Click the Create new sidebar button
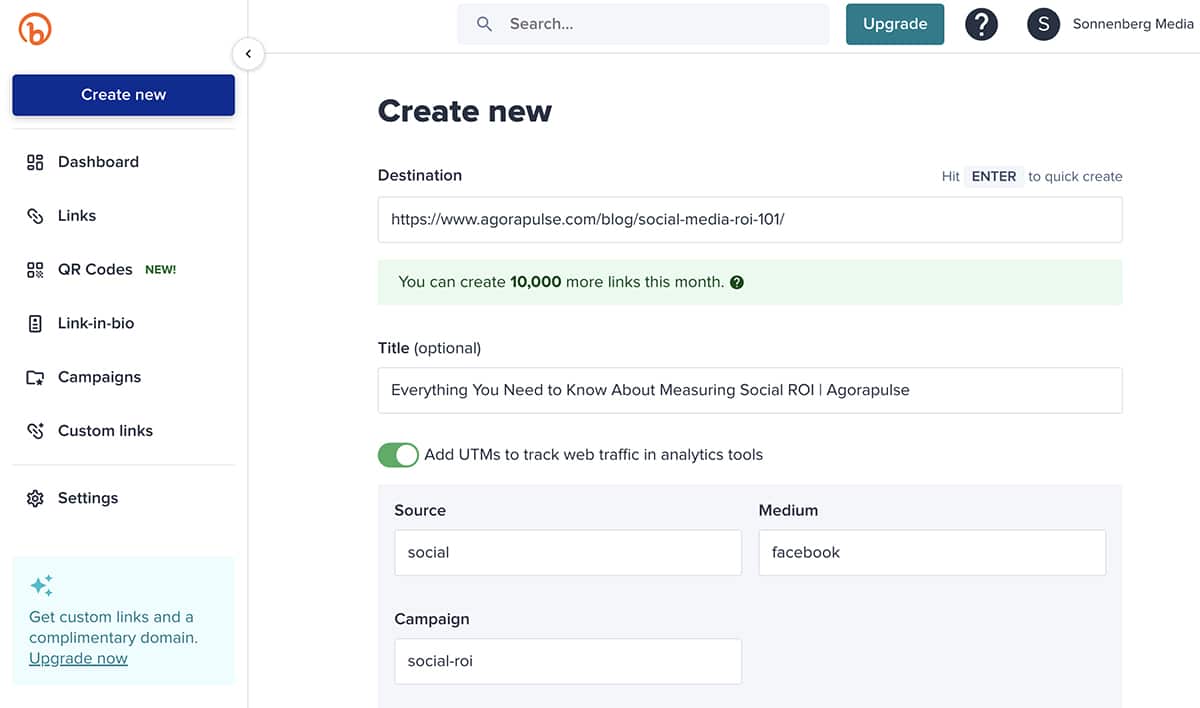1200x708 pixels. pyautogui.click(x=124, y=95)
